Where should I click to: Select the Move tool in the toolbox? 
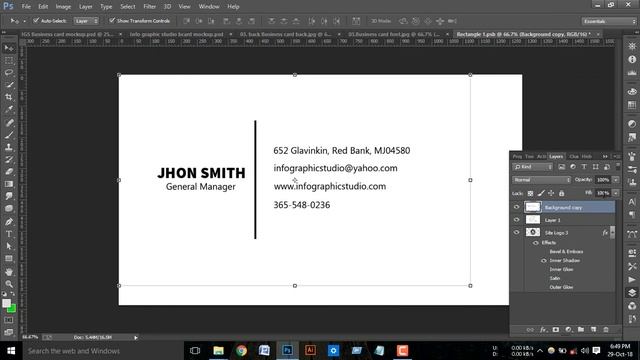(9, 48)
